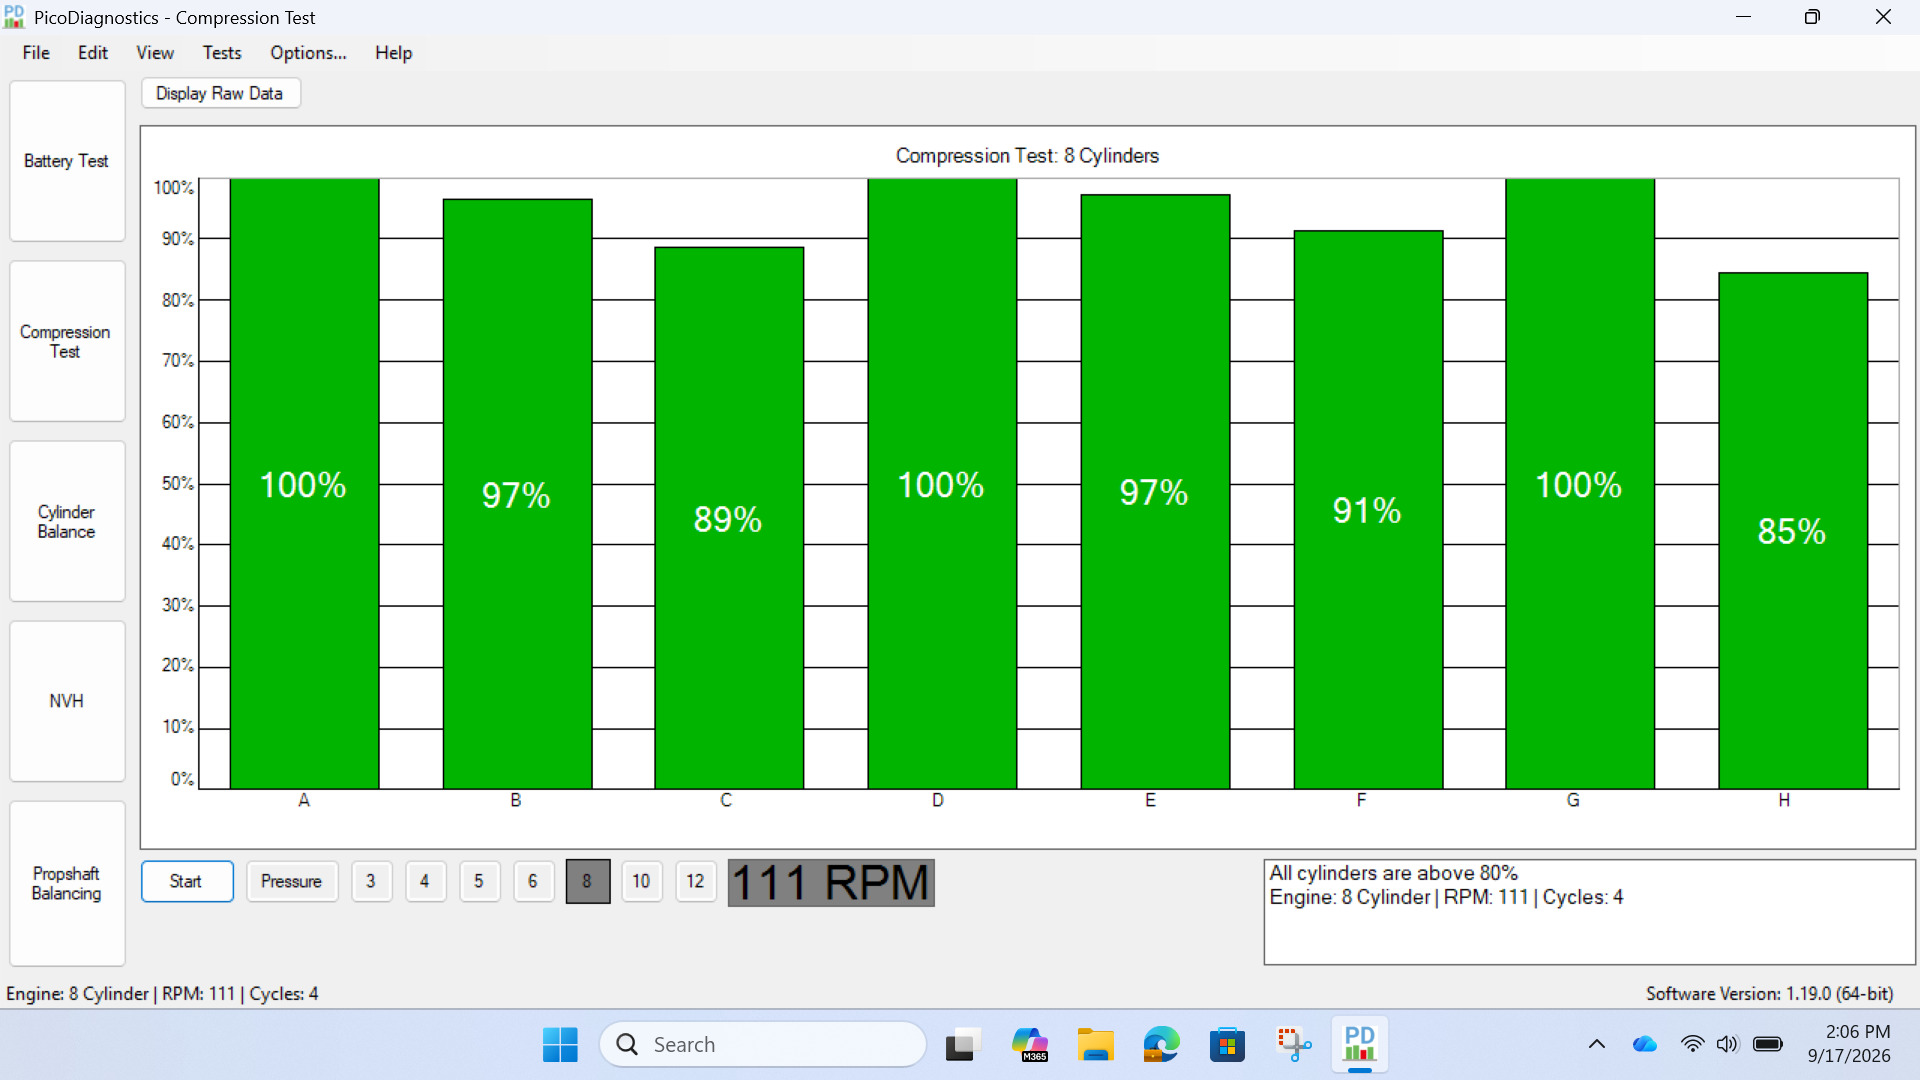Open Microsoft Store from the taskbar
This screenshot has width=1920, height=1080.
1227,1045
